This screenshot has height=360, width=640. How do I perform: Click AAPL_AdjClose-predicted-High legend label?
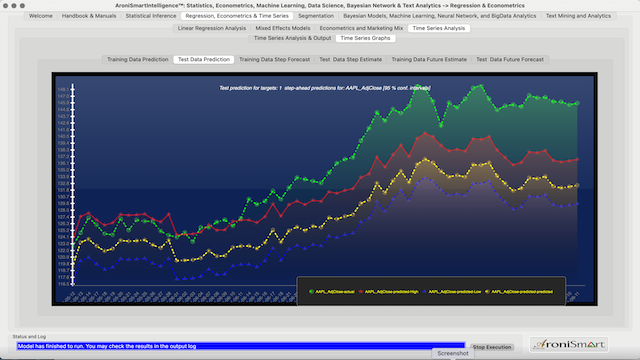pos(391,292)
